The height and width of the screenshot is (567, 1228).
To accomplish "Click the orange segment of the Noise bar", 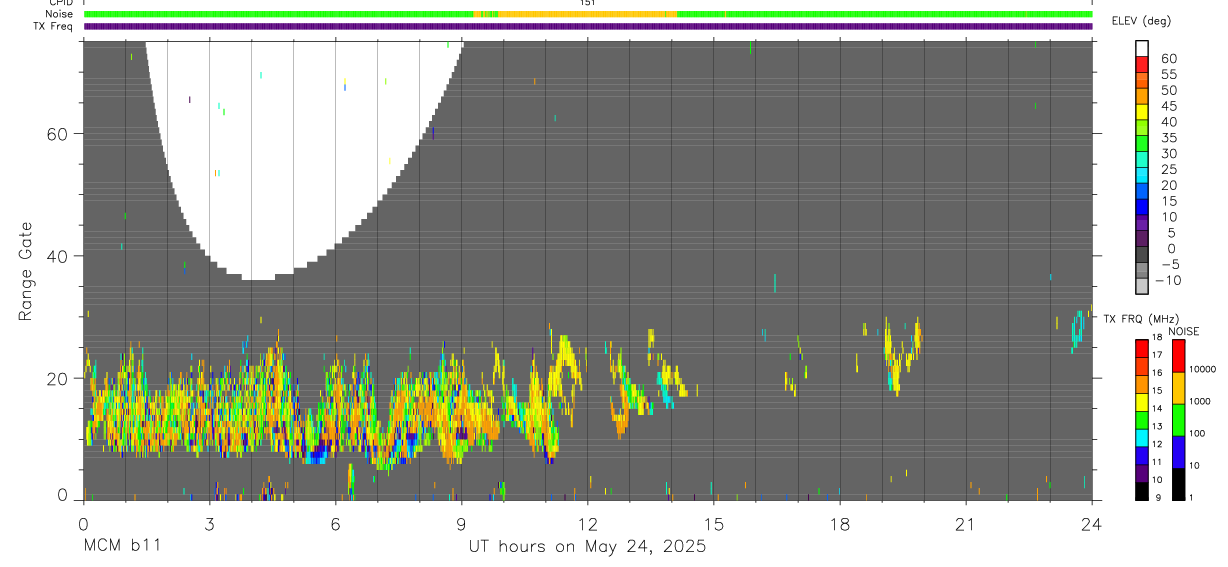I will pyautogui.click(x=576, y=14).
